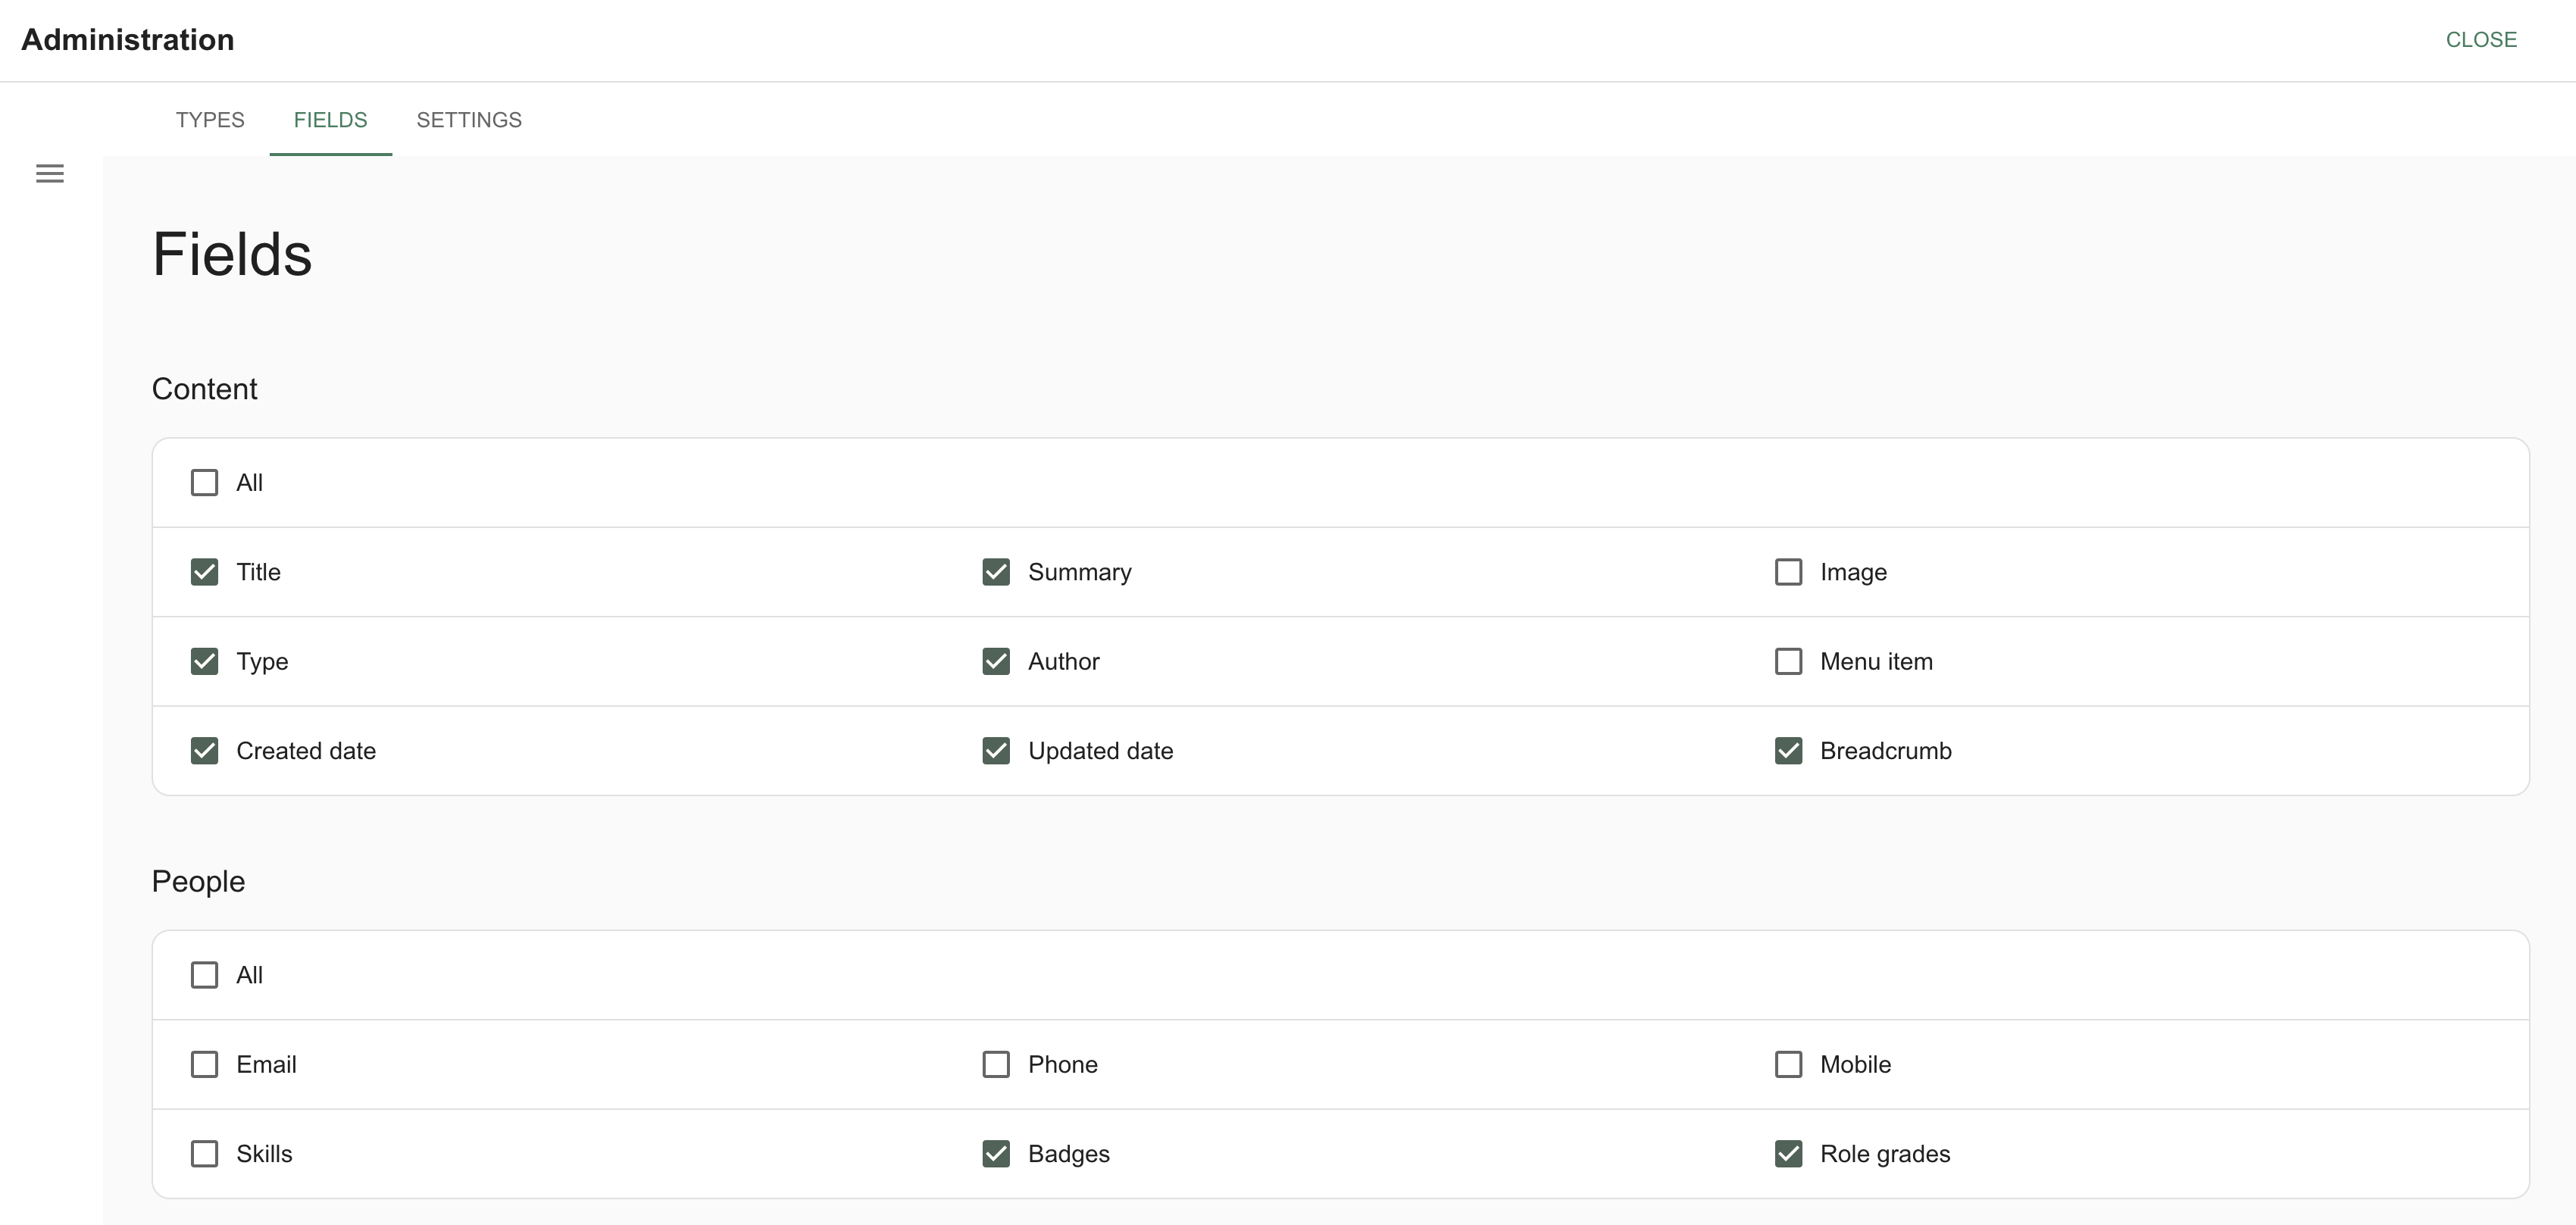2576x1225 pixels.
Task: Open the hamburger navigation menu
Action: (x=50, y=173)
